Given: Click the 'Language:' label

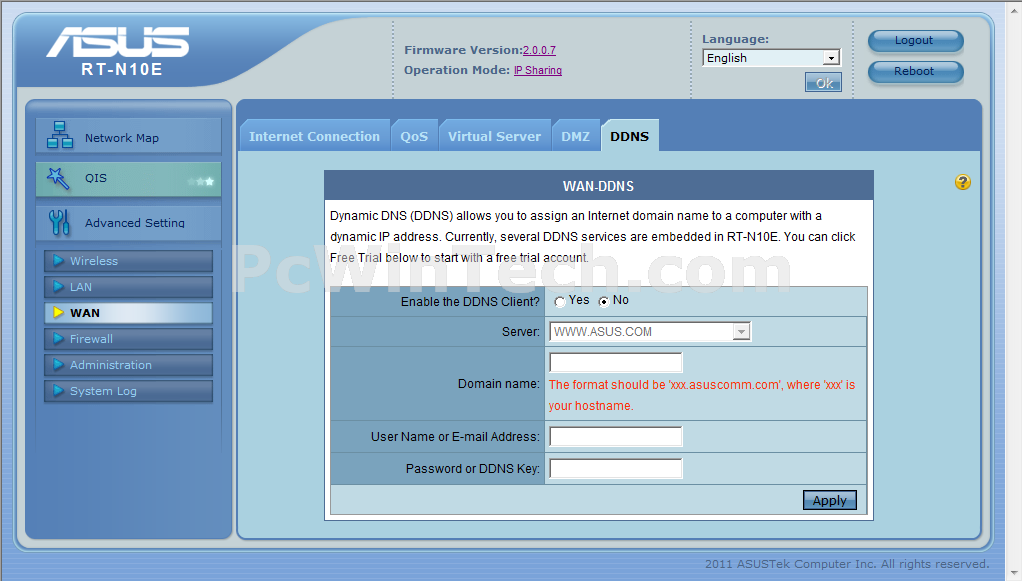Looking at the screenshot, I should (735, 39).
